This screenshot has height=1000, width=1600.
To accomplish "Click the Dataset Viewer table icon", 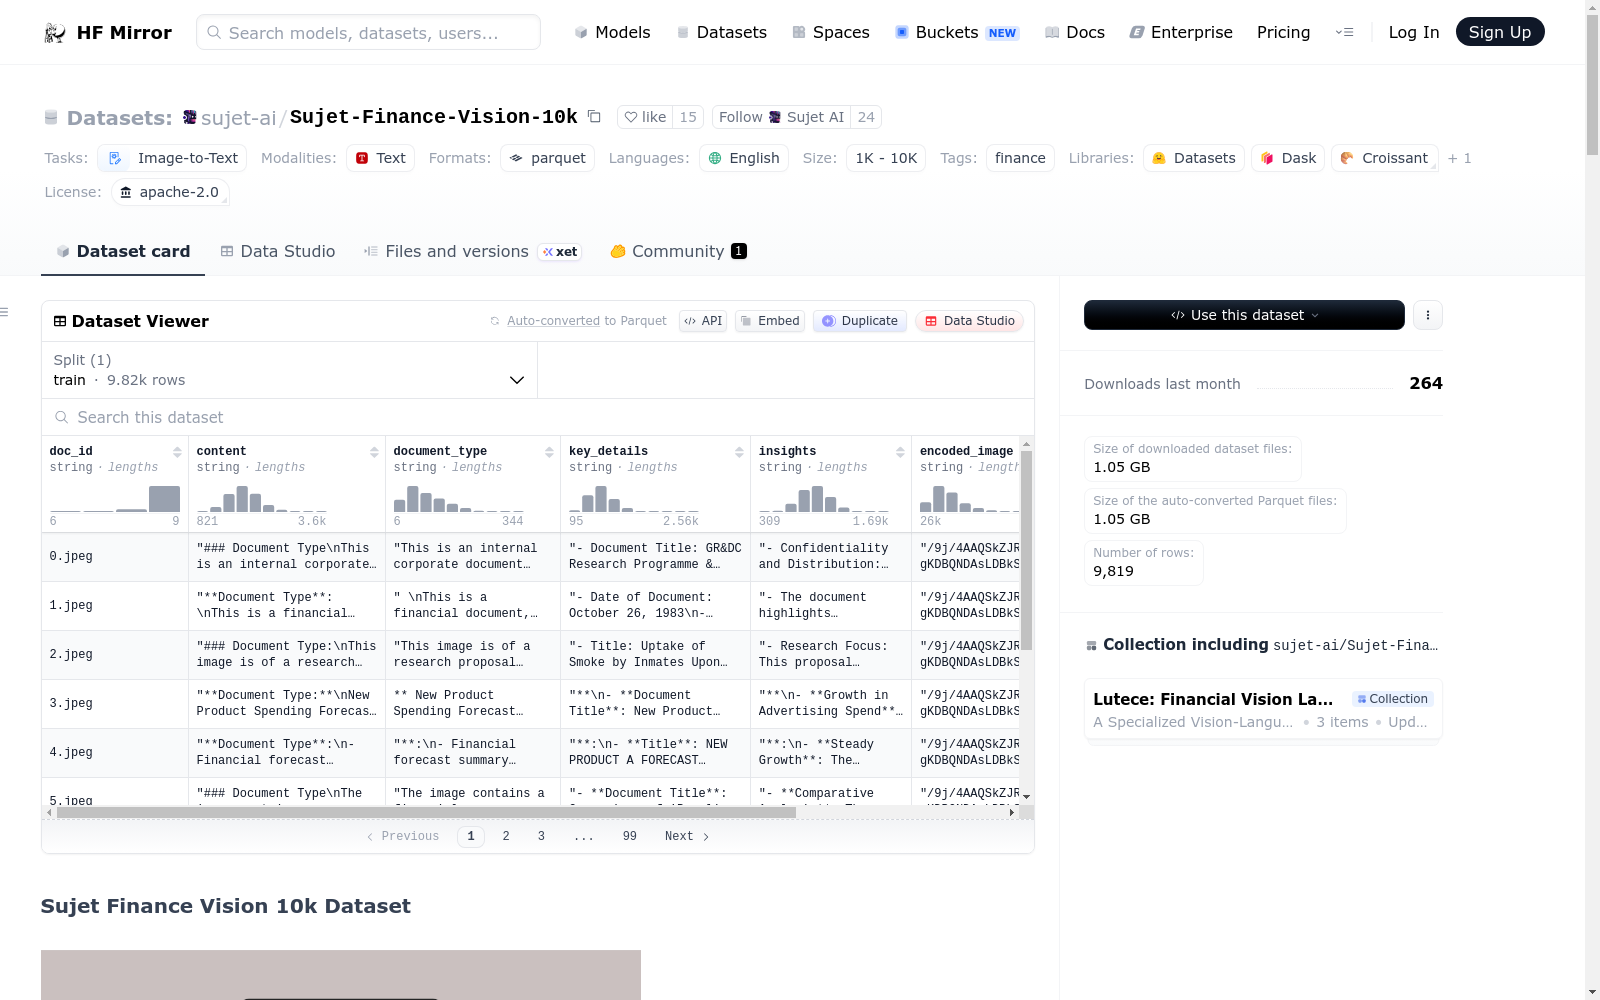I will pos(60,321).
